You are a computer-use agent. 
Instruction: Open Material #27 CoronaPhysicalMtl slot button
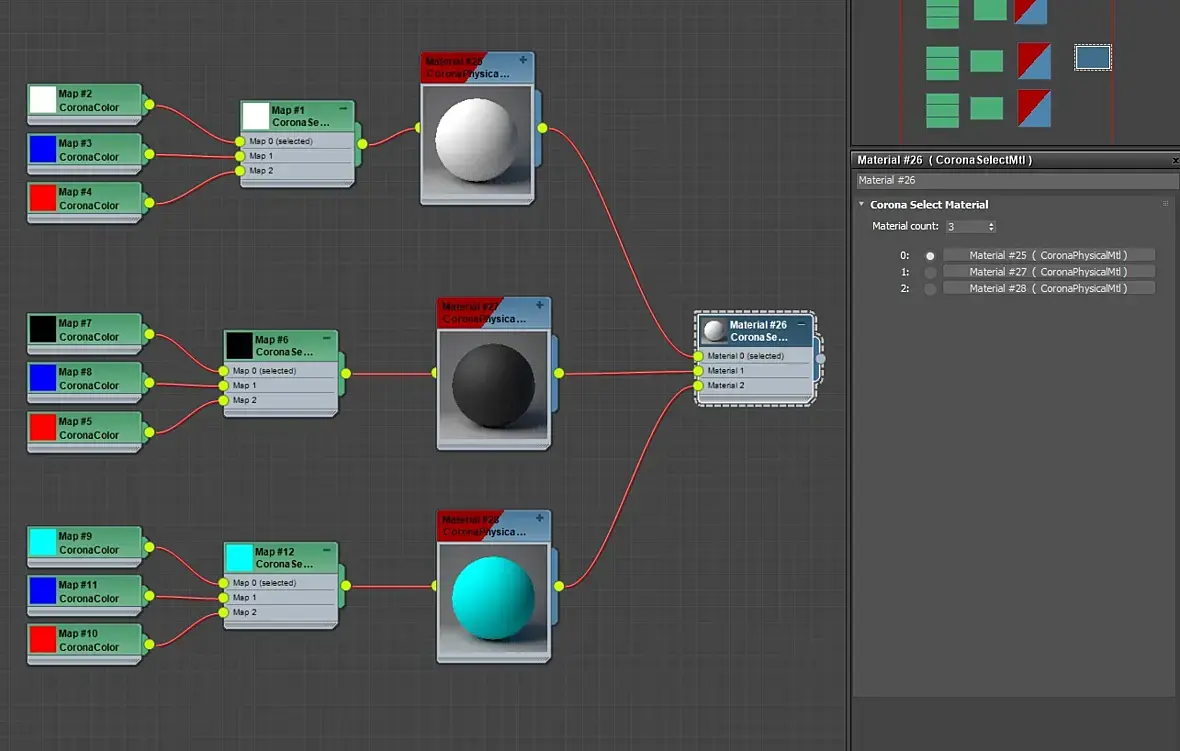pos(1048,272)
